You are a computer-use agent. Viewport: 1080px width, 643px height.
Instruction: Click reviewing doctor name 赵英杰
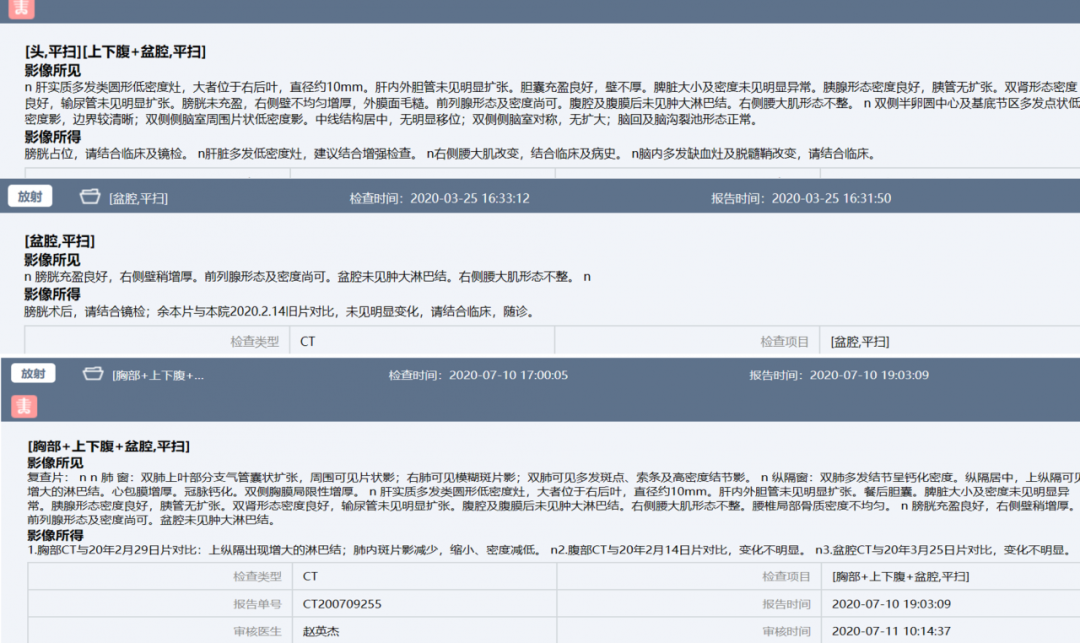point(321,631)
